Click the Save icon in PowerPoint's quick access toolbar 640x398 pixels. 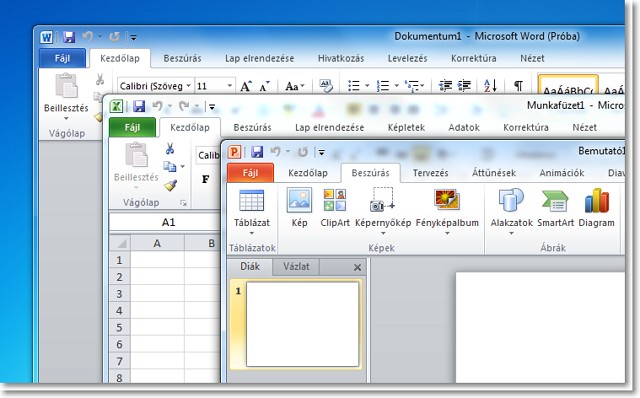click(257, 152)
